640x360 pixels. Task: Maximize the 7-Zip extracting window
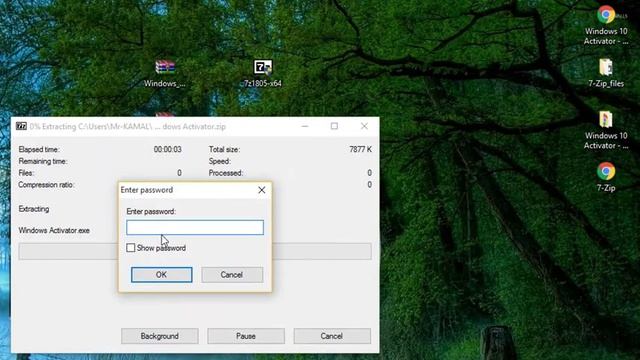(334, 126)
